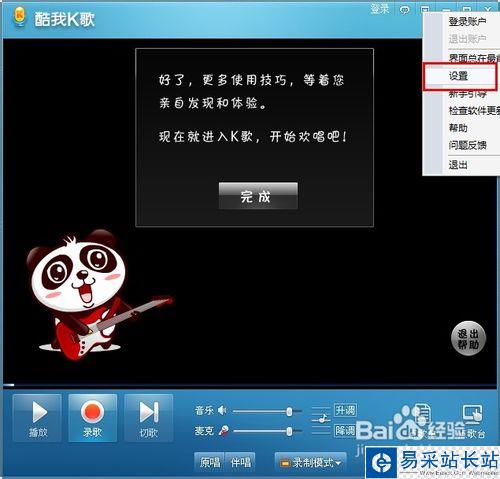Raise the key with 升调
The image size is (500, 479).
point(345,410)
